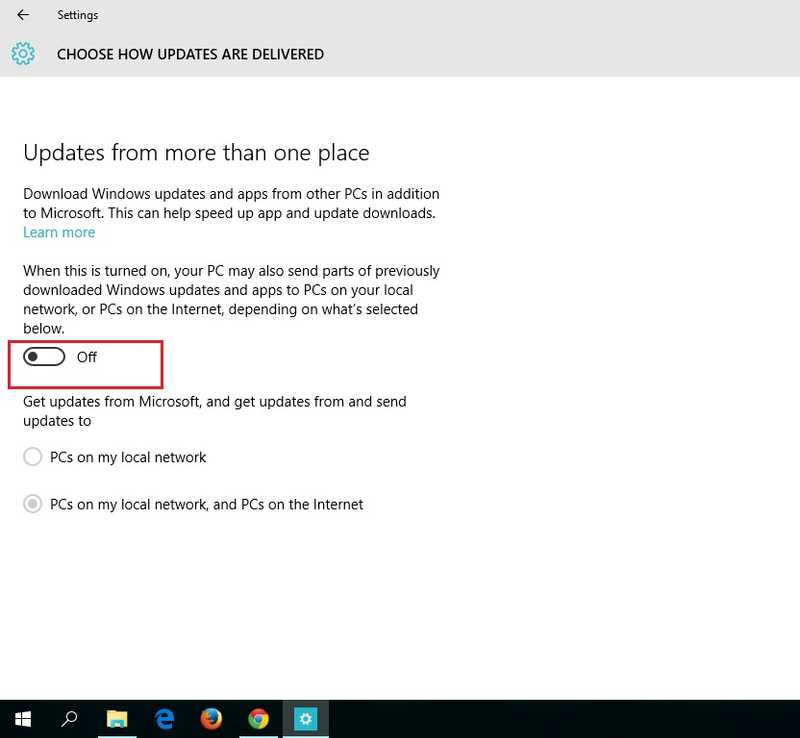Choose local network and Internet PCs option

point(33,504)
